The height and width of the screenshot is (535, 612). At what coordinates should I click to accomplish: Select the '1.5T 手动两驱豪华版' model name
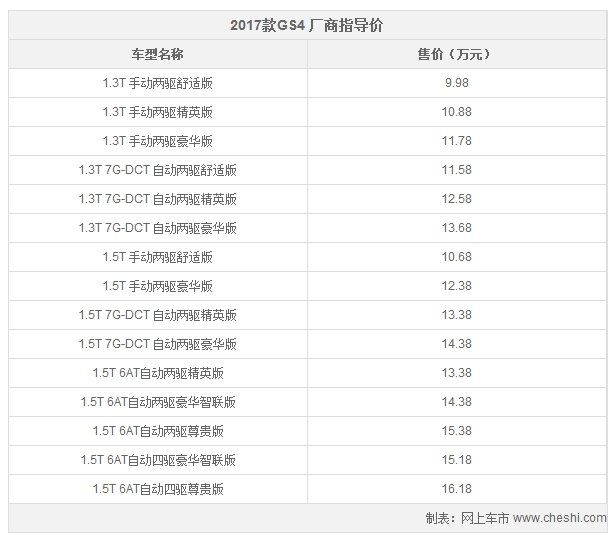[x=158, y=286]
